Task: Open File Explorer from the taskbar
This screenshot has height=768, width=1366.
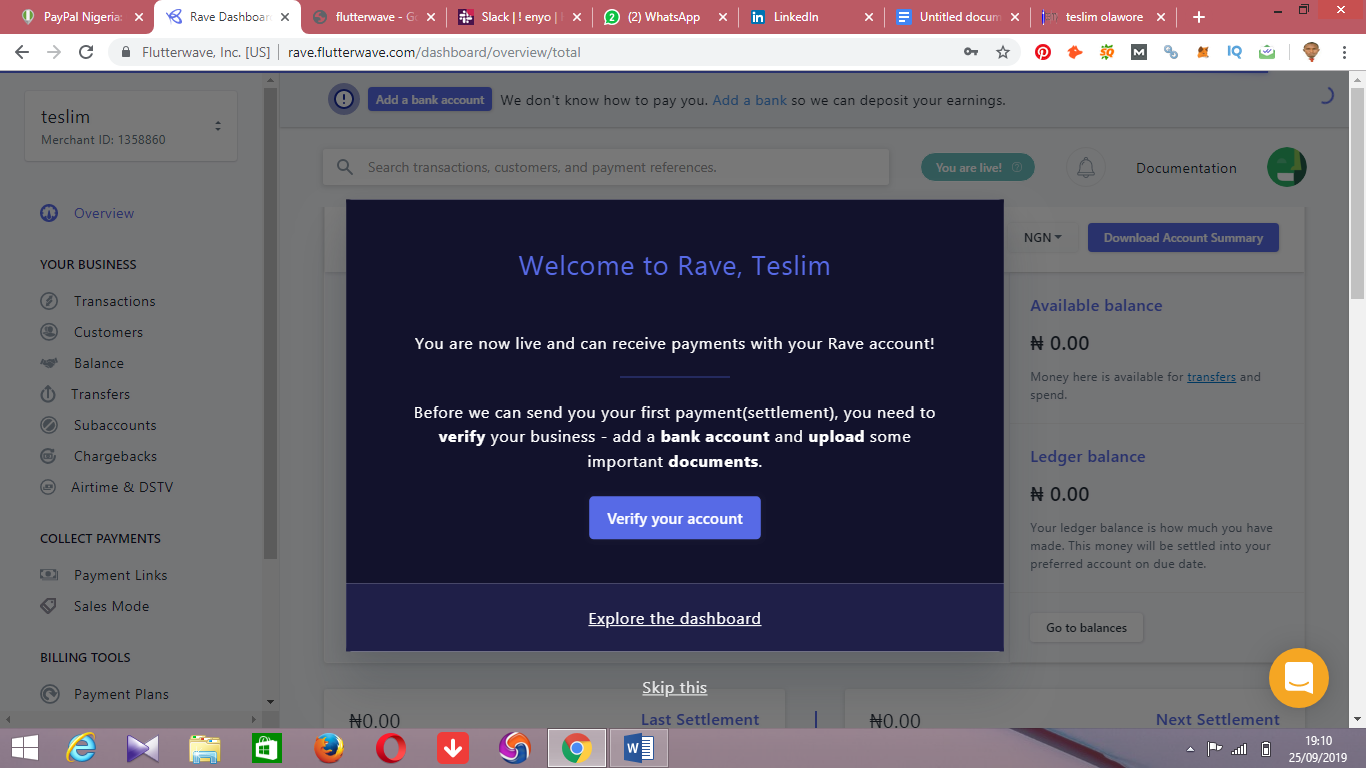Action: [204, 748]
